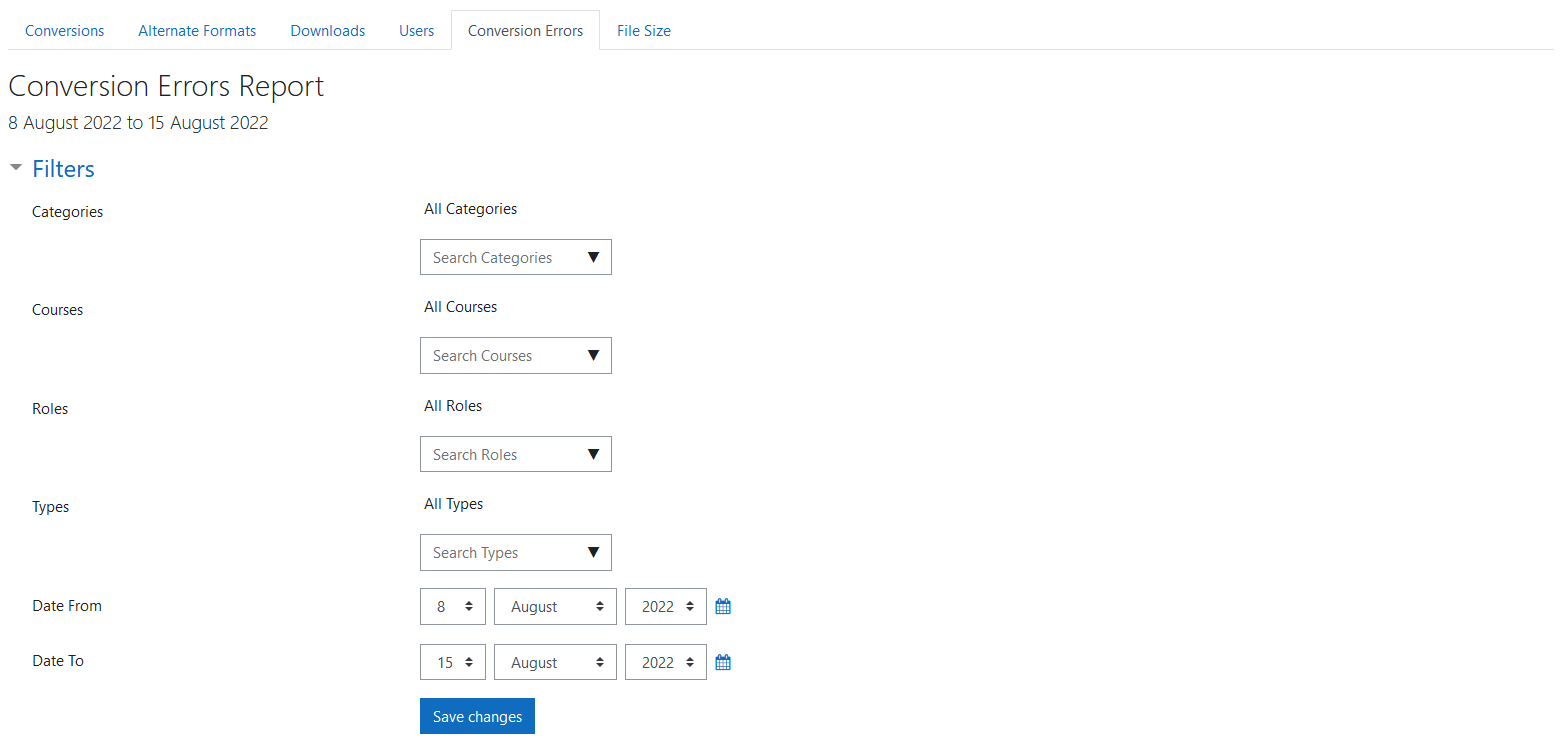This screenshot has height=740, width=1562.
Task: Open the Date To month dropdown
Action: pyautogui.click(x=555, y=662)
